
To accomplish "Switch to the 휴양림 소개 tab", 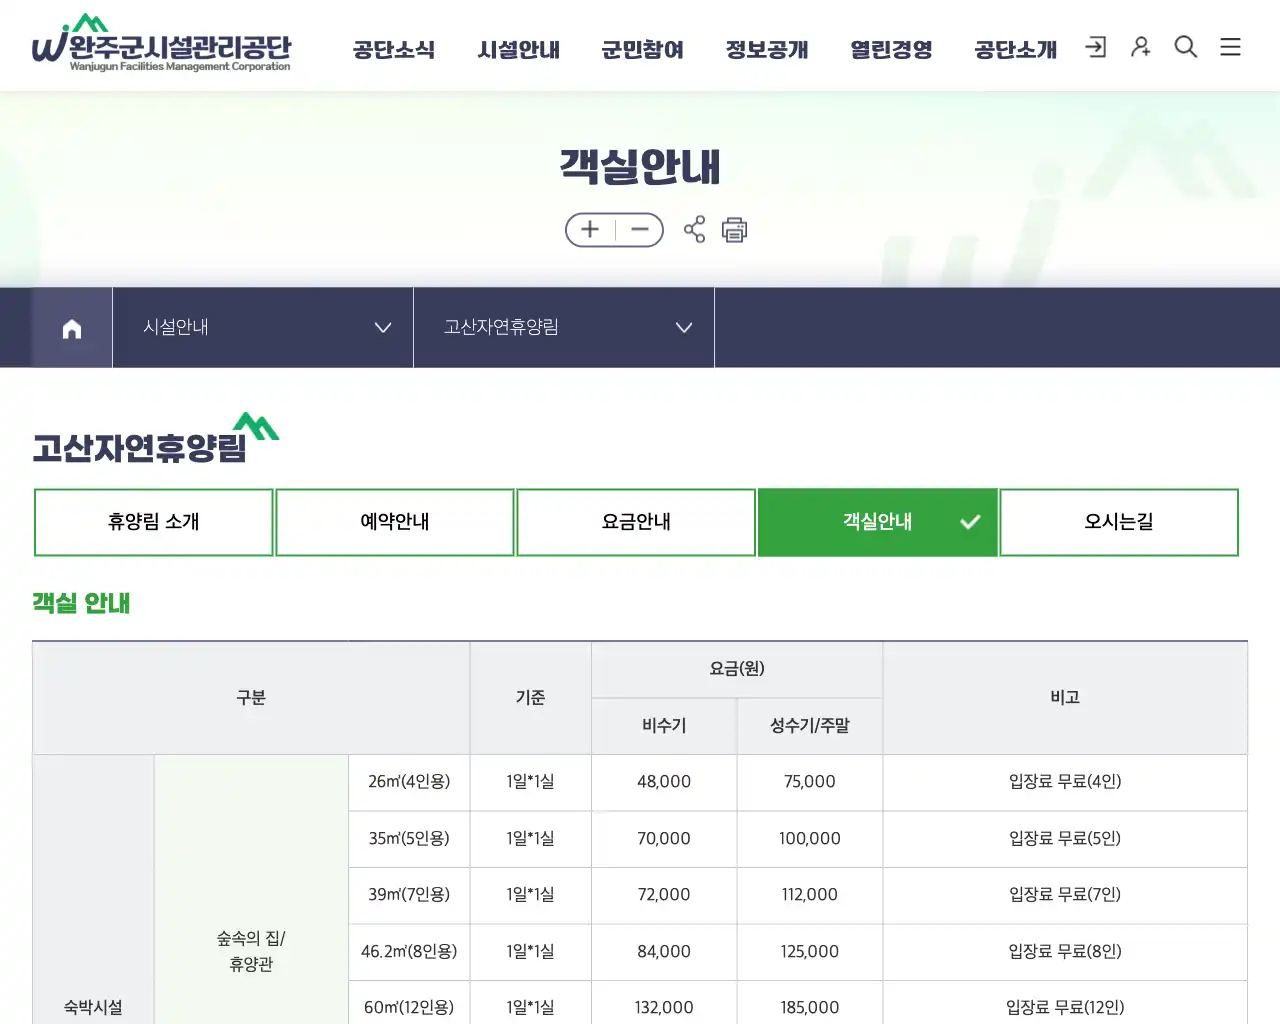I will (x=154, y=522).
